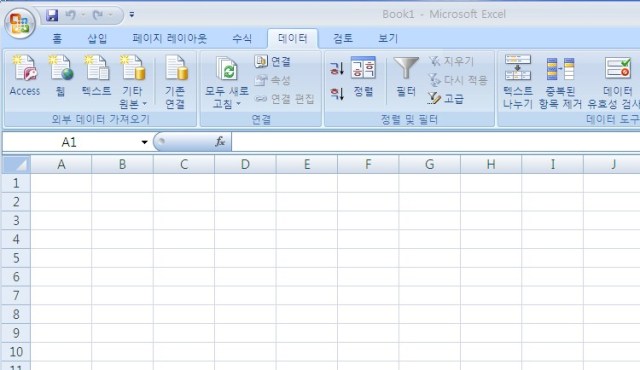
Task: Undo the last action
Action: 70,16
